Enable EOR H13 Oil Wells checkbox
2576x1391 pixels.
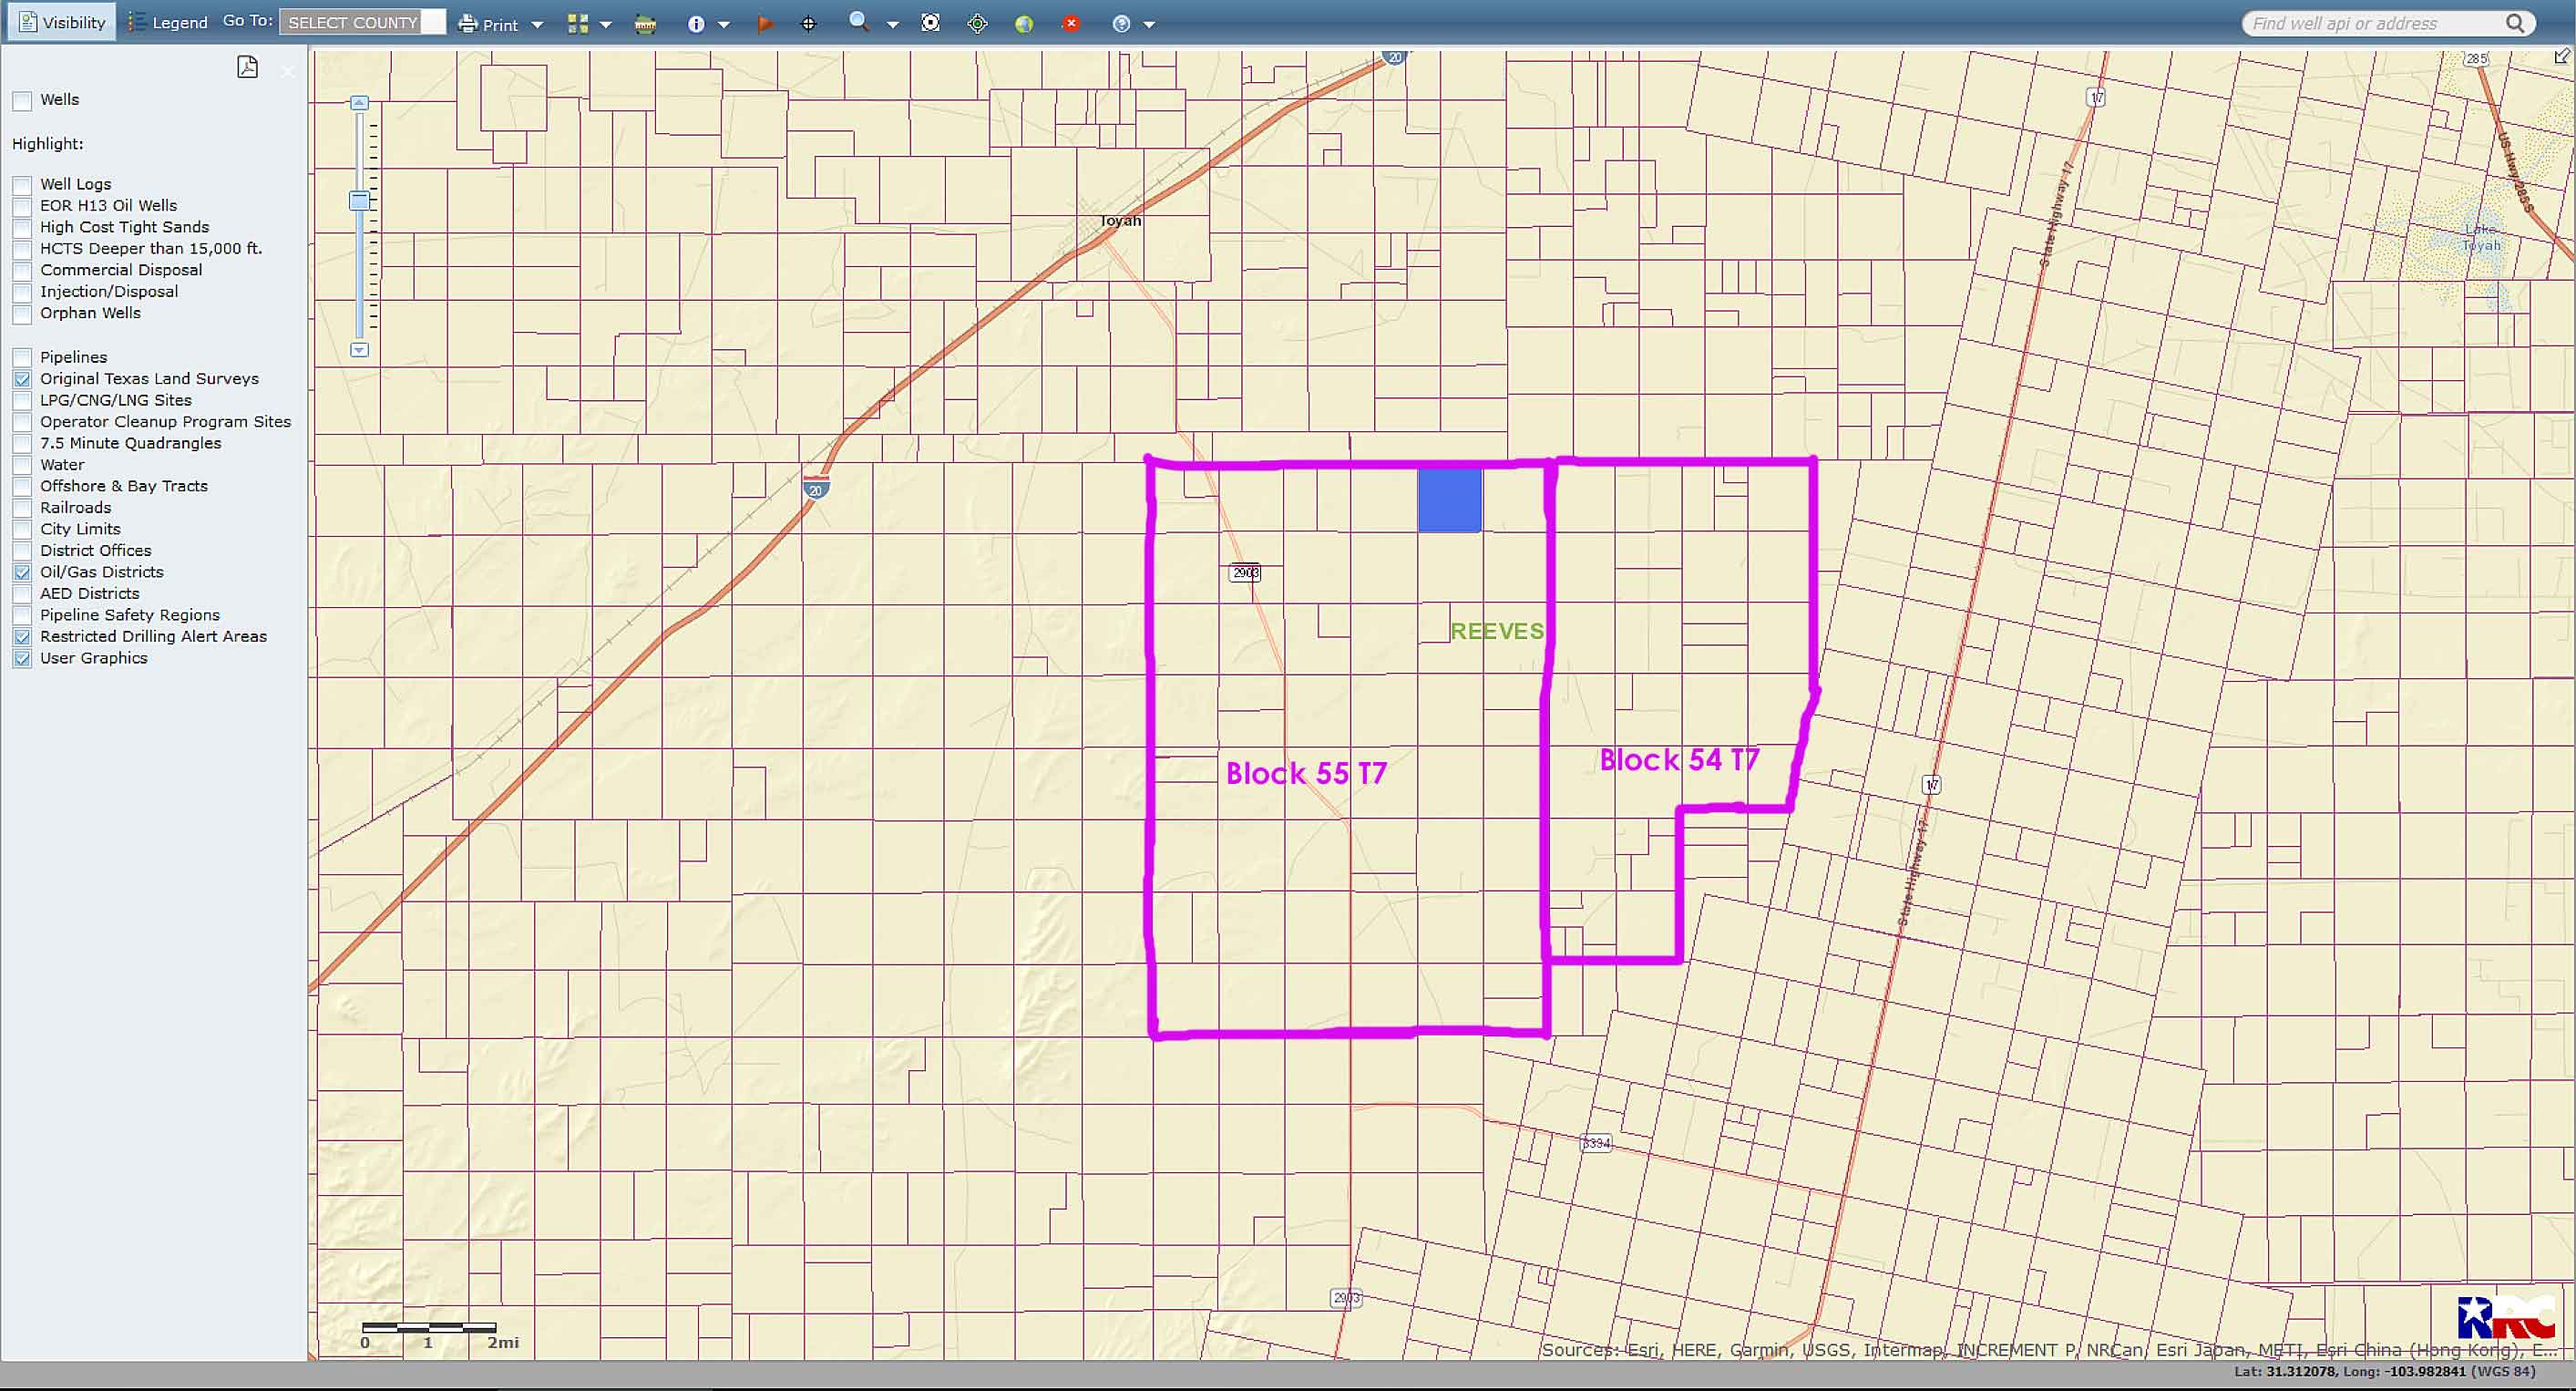tap(22, 206)
